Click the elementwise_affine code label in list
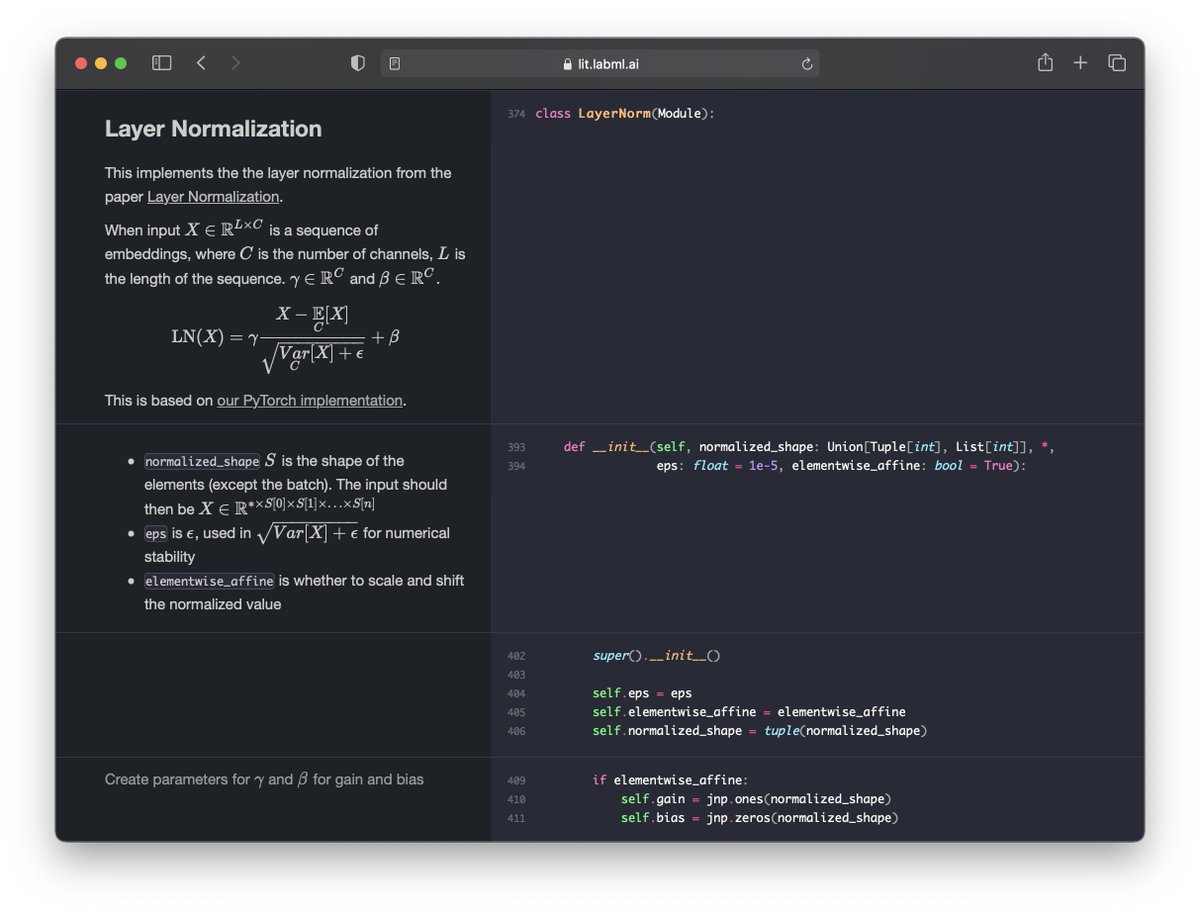 pyautogui.click(x=209, y=581)
